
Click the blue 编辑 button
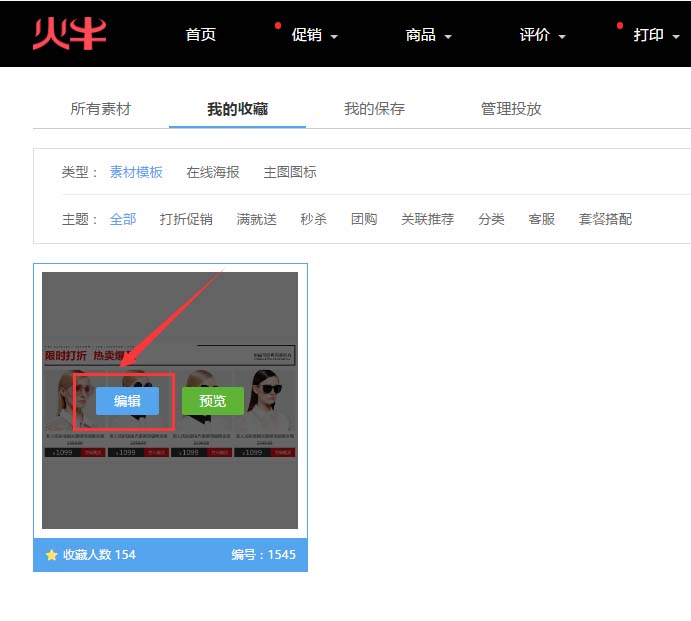tap(127, 401)
